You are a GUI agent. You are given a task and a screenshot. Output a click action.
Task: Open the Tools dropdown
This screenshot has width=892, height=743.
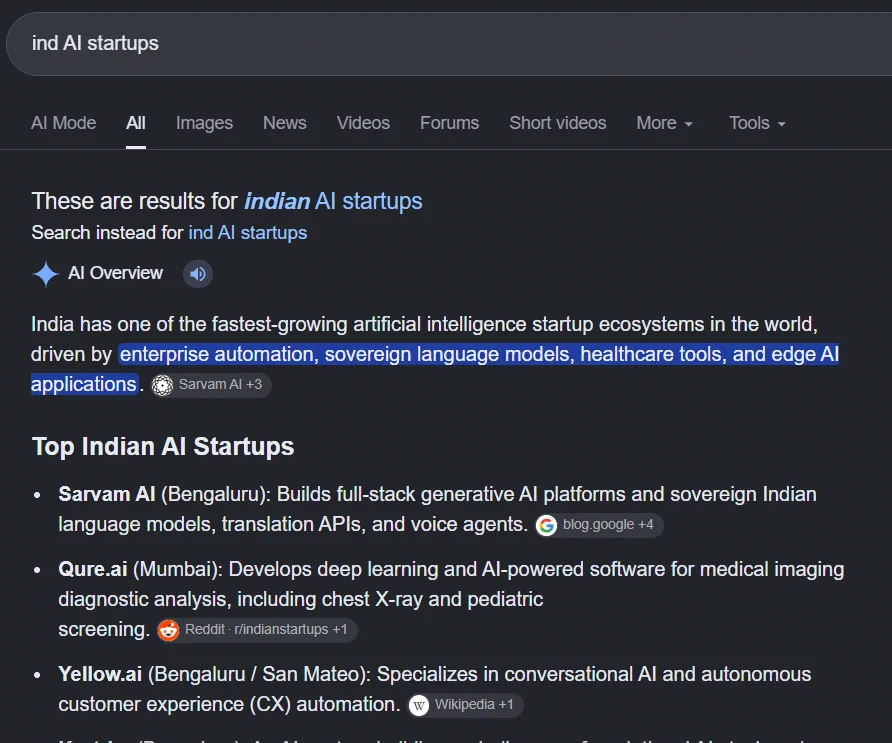(757, 123)
